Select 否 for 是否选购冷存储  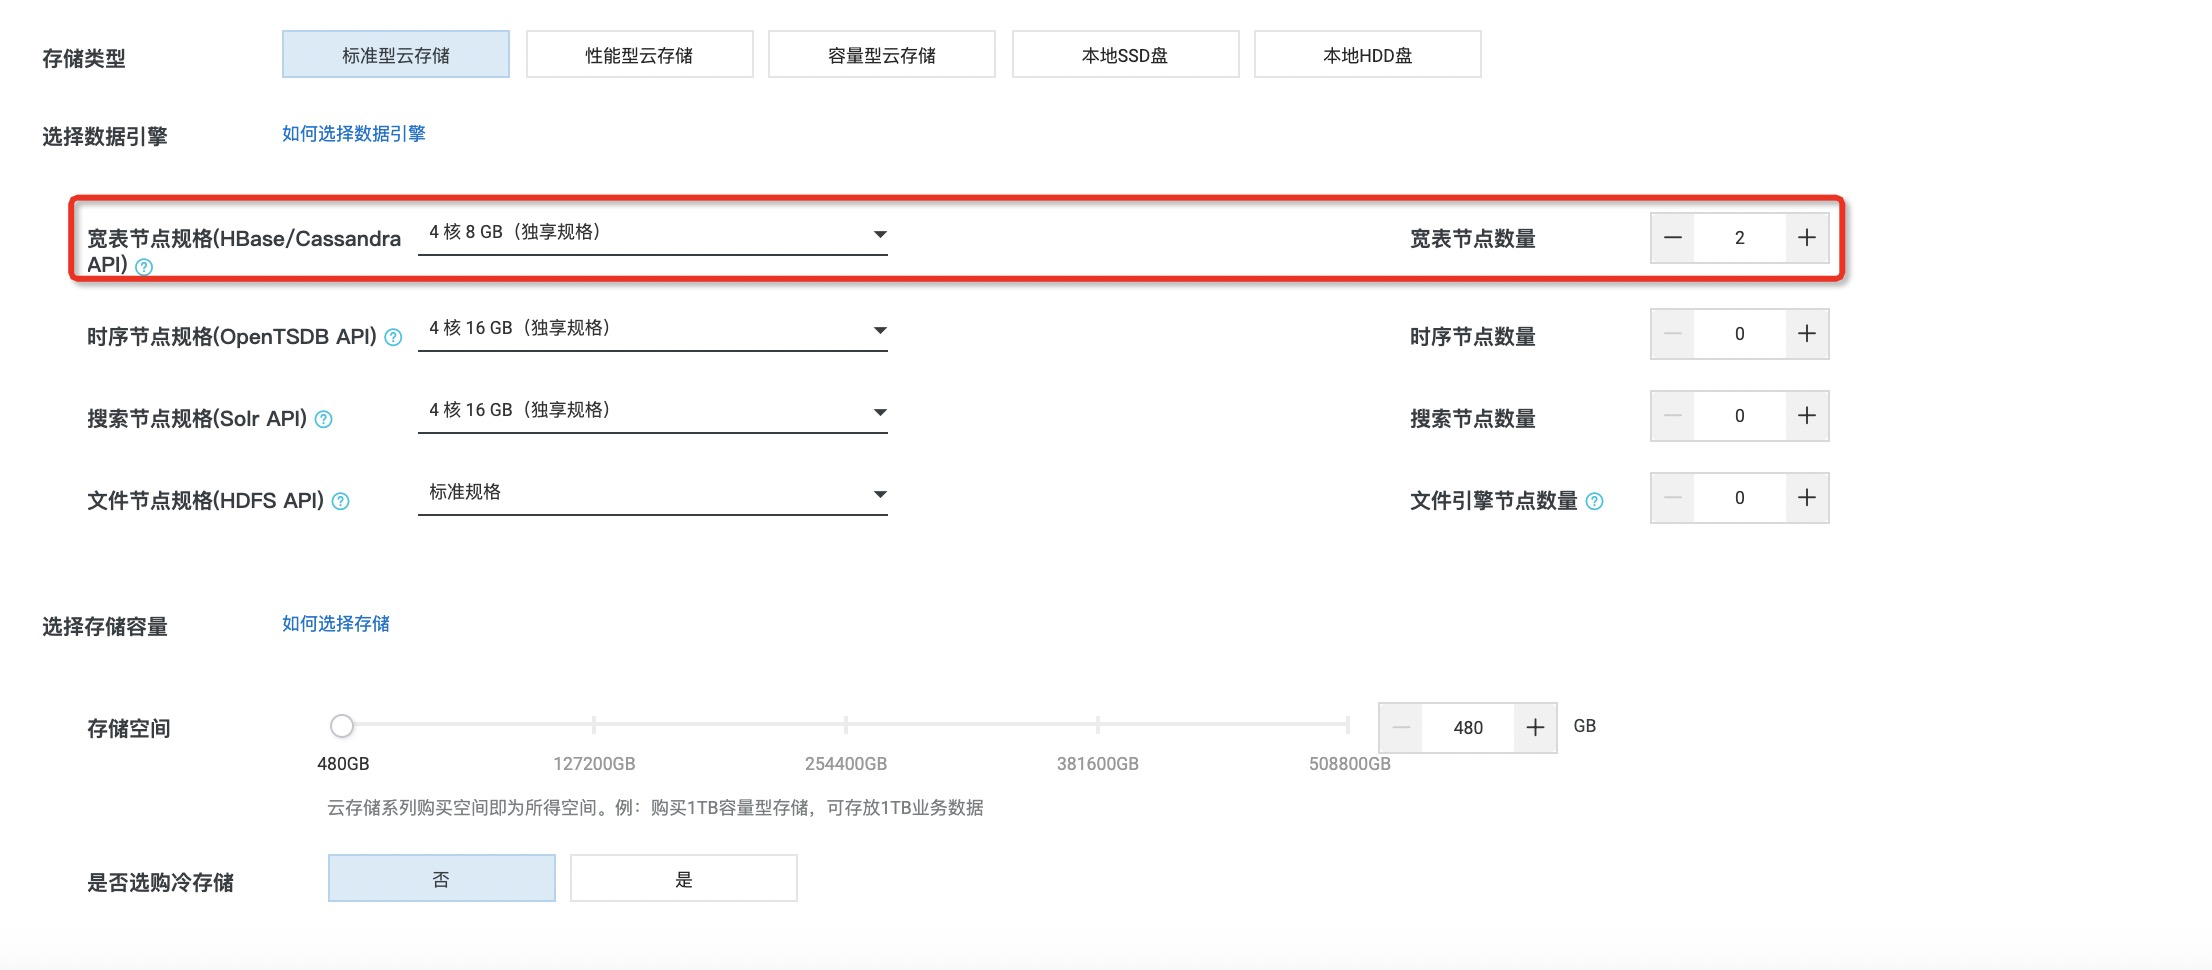442,878
